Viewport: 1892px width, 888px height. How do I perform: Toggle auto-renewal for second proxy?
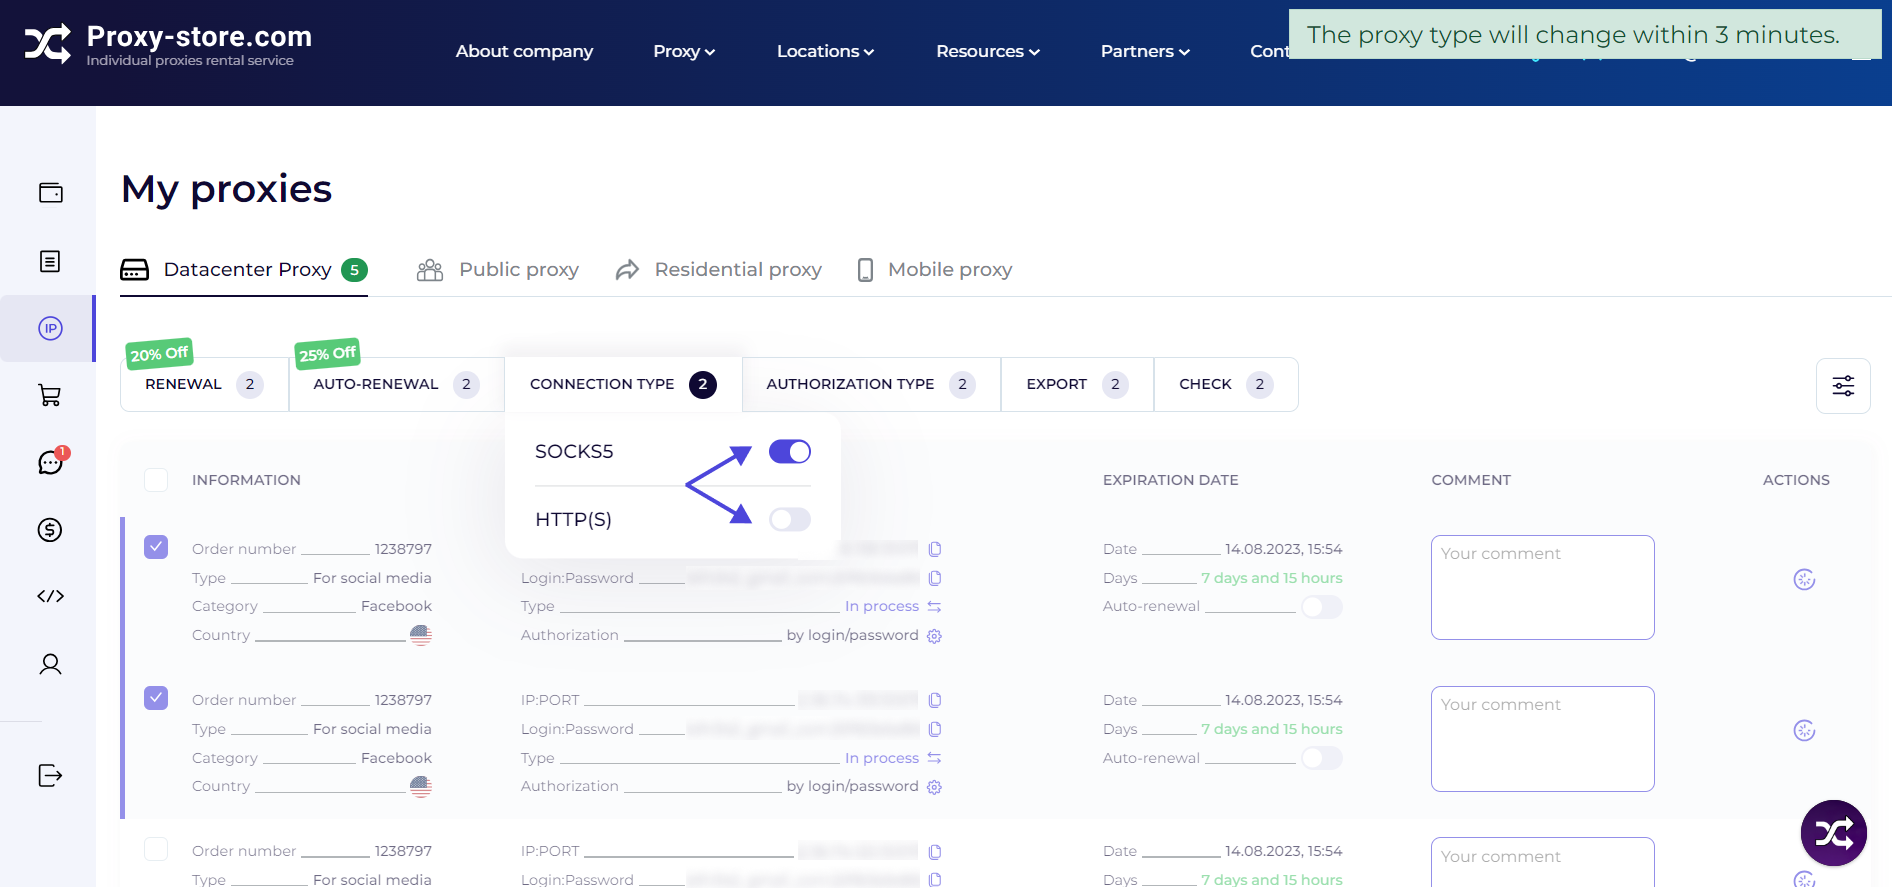(1321, 758)
